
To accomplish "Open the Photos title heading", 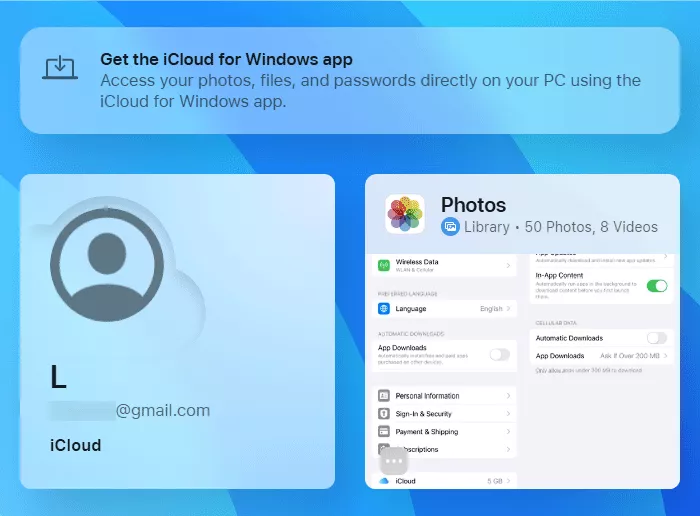I will 473,205.
